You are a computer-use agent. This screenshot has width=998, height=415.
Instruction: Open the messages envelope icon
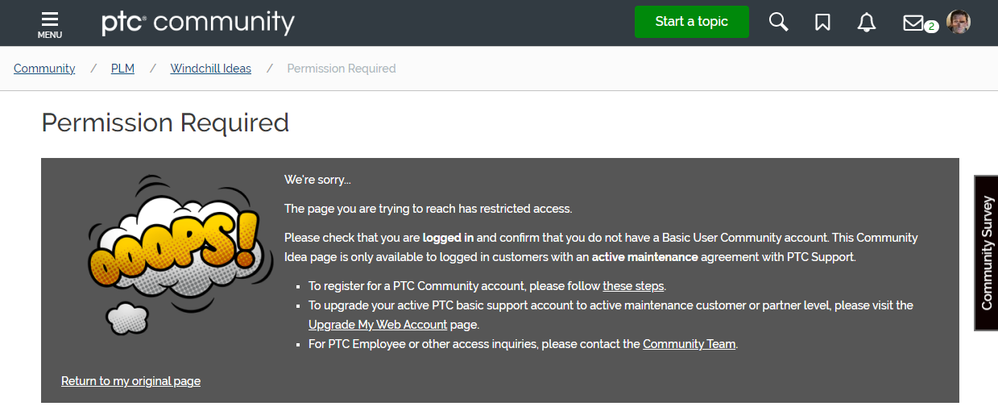click(913, 22)
